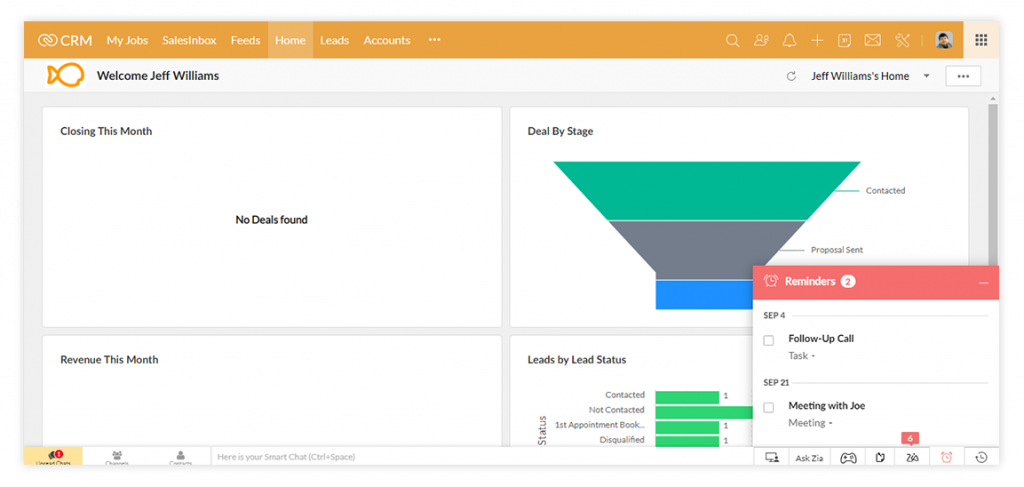1024x487 pixels.
Task: Check the Meeting with Joe reminder checkbox
Action: (x=769, y=407)
